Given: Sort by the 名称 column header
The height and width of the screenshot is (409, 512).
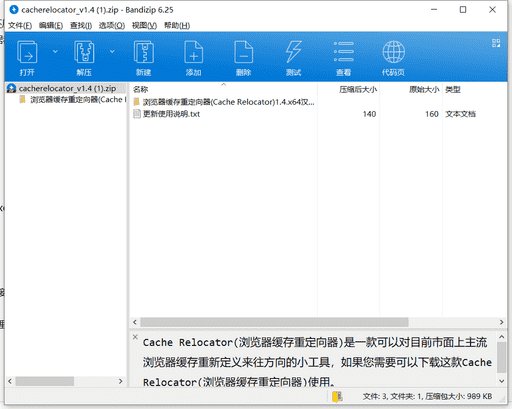Looking at the screenshot, I should 140,89.
